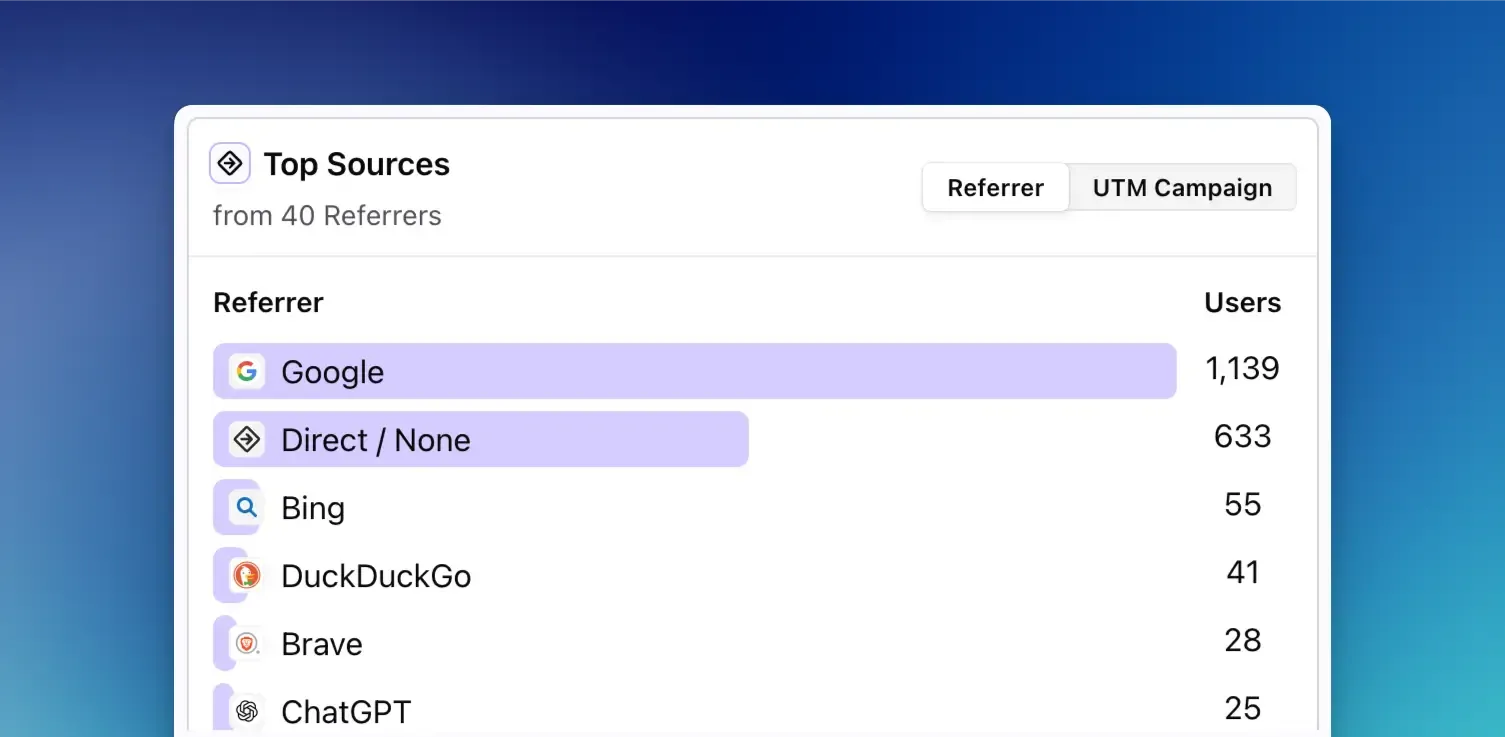Switch to the Referrer tab
Screen dimensions: 1505x737
995,187
